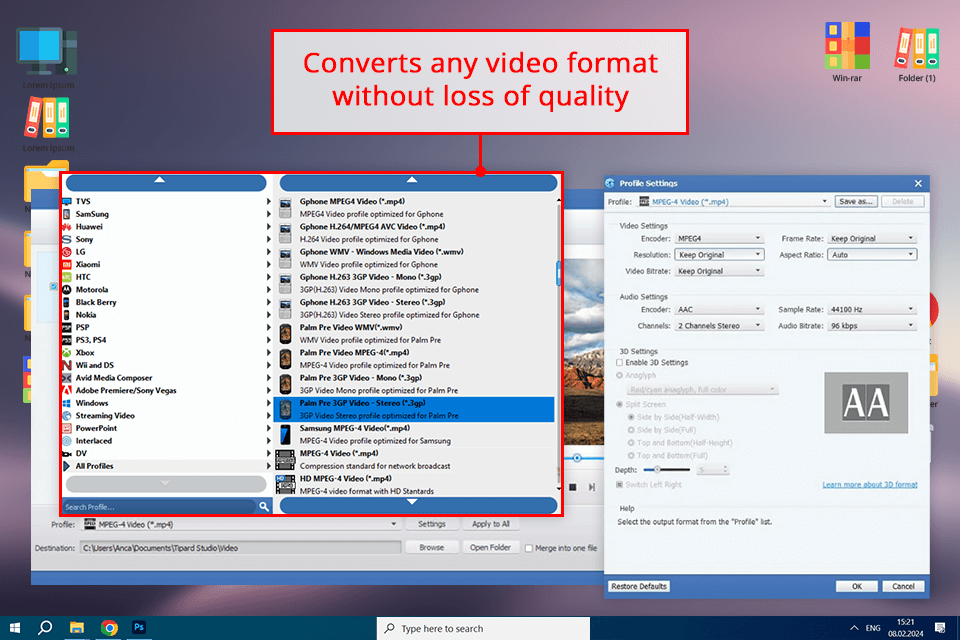Open the Frame Rate dropdown

pos(872,238)
